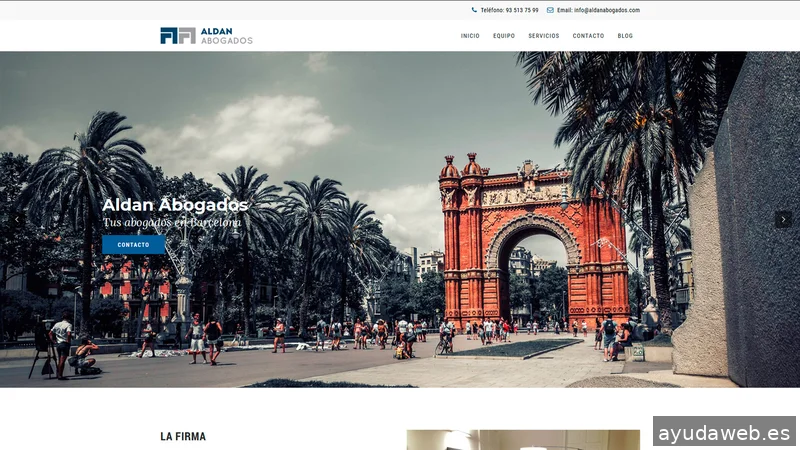Click the blue Contacto button on hero

134,244
